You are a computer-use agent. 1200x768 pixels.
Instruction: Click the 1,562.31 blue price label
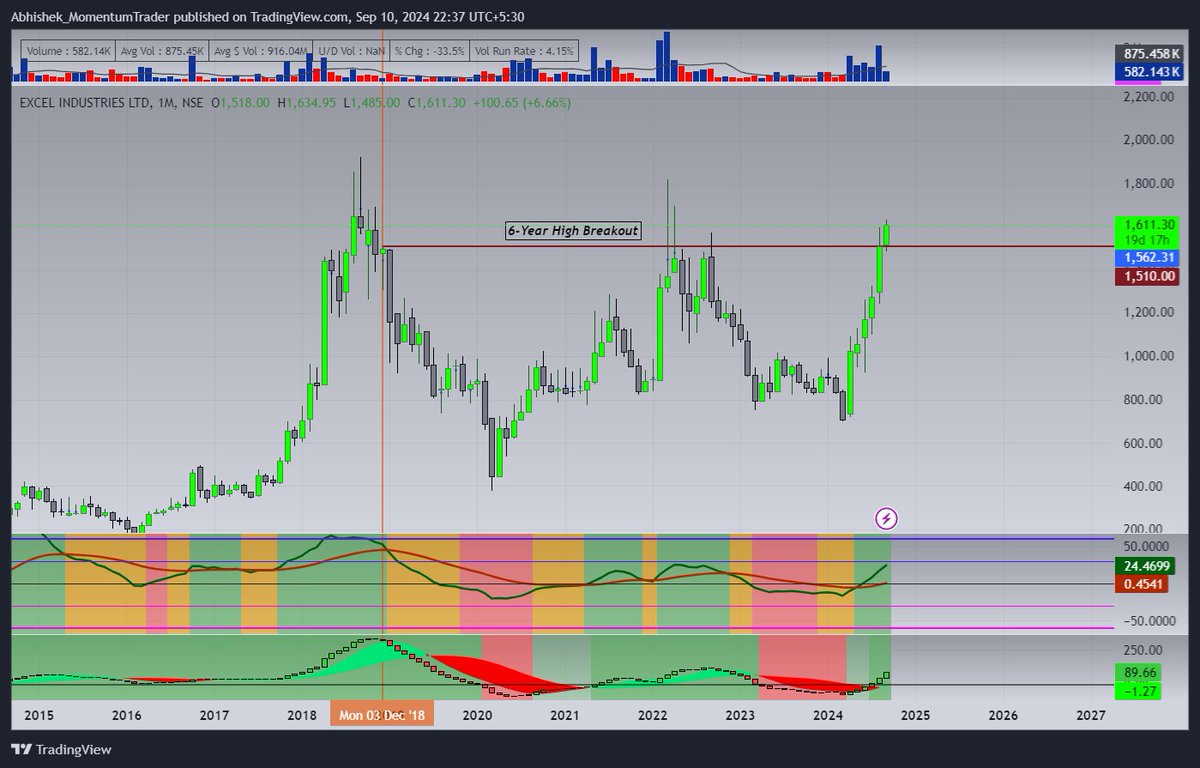point(1147,258)
